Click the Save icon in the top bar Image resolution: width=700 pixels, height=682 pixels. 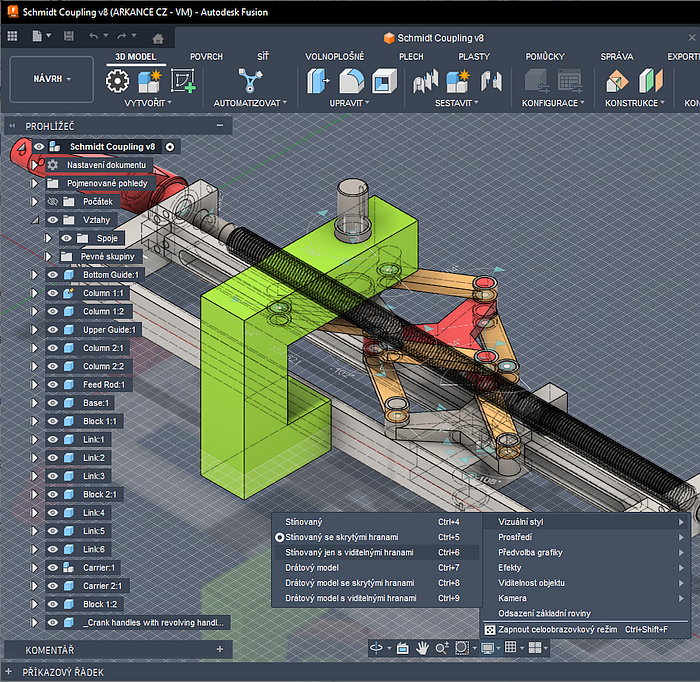click(68, 37)
